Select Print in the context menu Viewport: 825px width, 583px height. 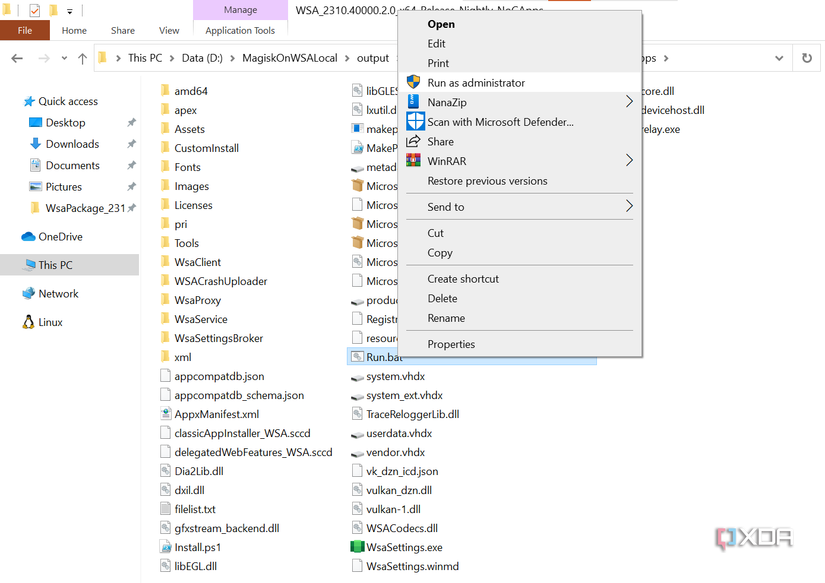pos(438,63)
